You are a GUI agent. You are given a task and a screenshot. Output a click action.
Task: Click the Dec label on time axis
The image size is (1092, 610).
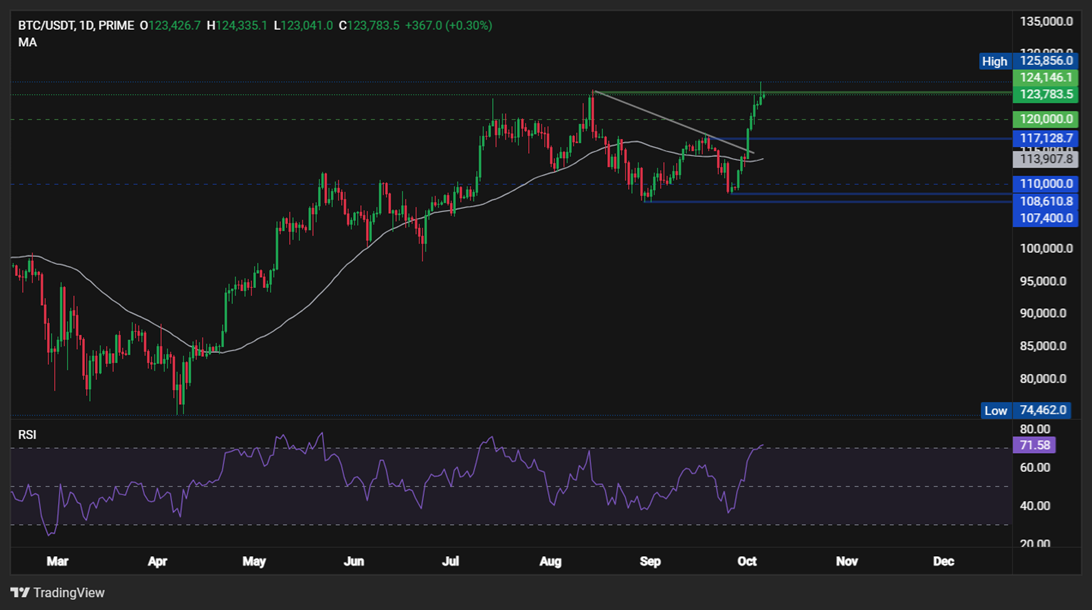(943, 562)
